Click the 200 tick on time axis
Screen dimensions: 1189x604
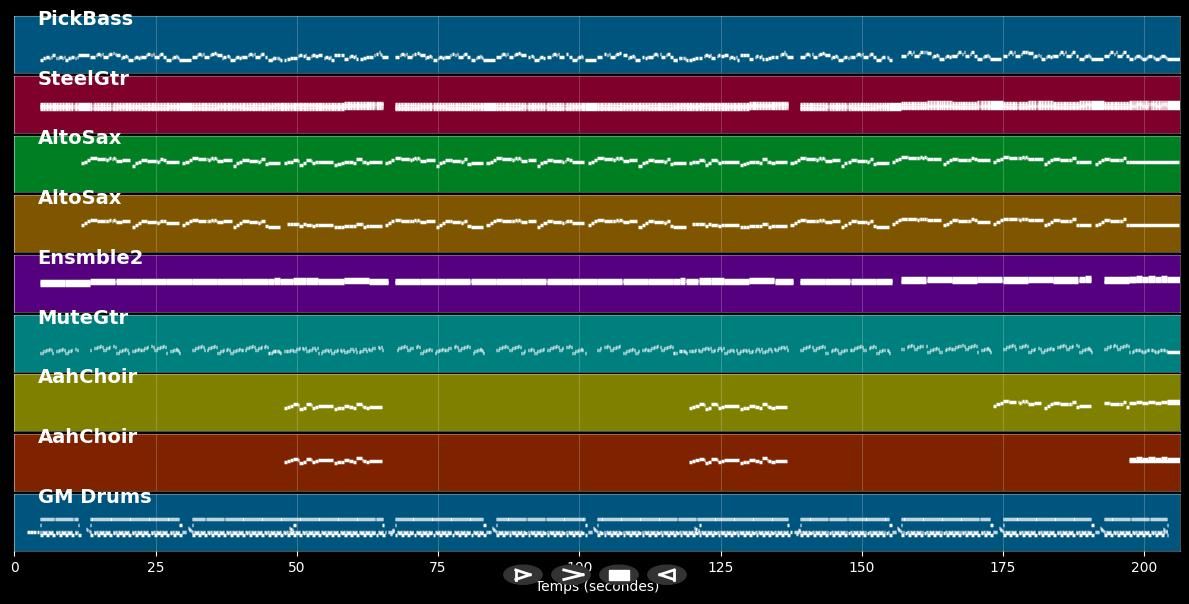1143,567
